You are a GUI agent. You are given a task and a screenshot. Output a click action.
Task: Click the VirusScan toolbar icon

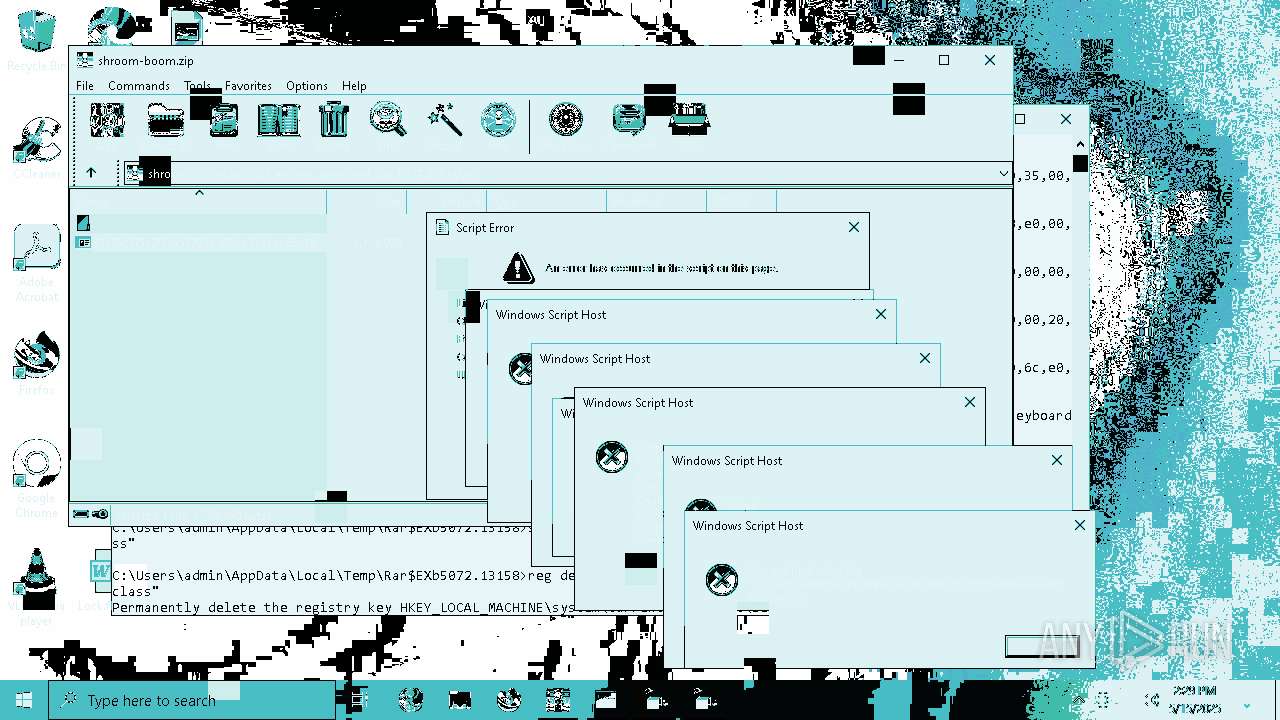[x=566, y=120]
